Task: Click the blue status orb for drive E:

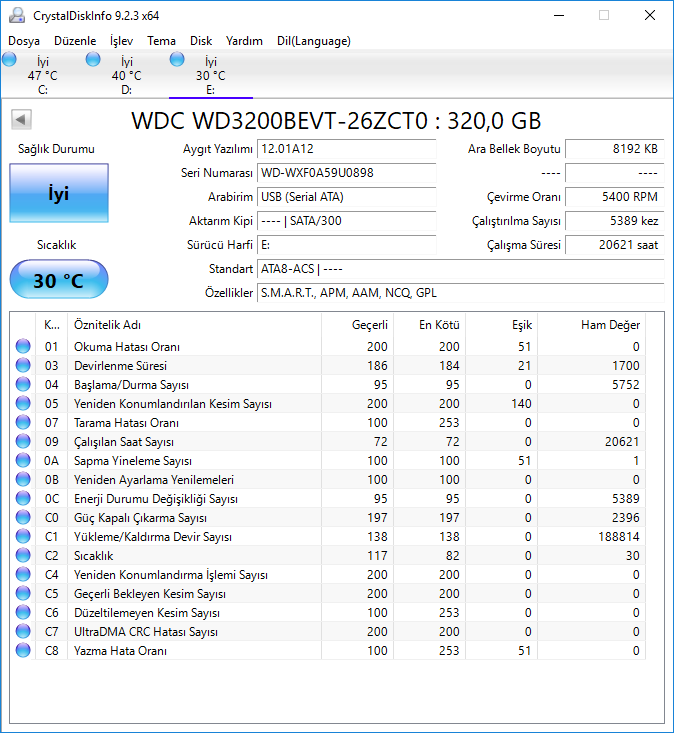Action: pos(177,59)
